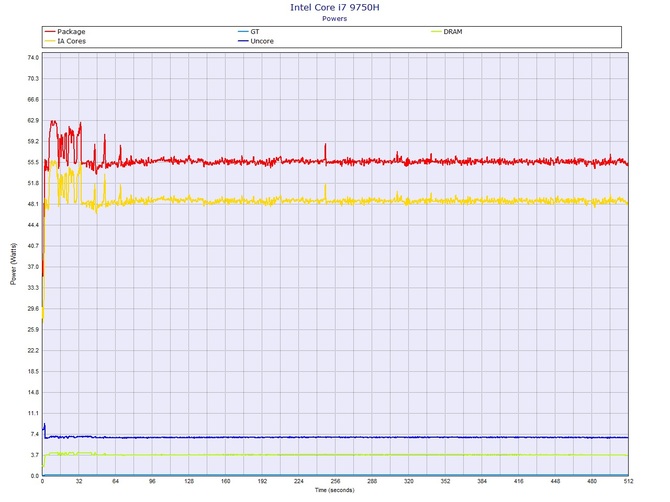
Task: Click the Power (Watts) axis label
Action: point(13,264)
